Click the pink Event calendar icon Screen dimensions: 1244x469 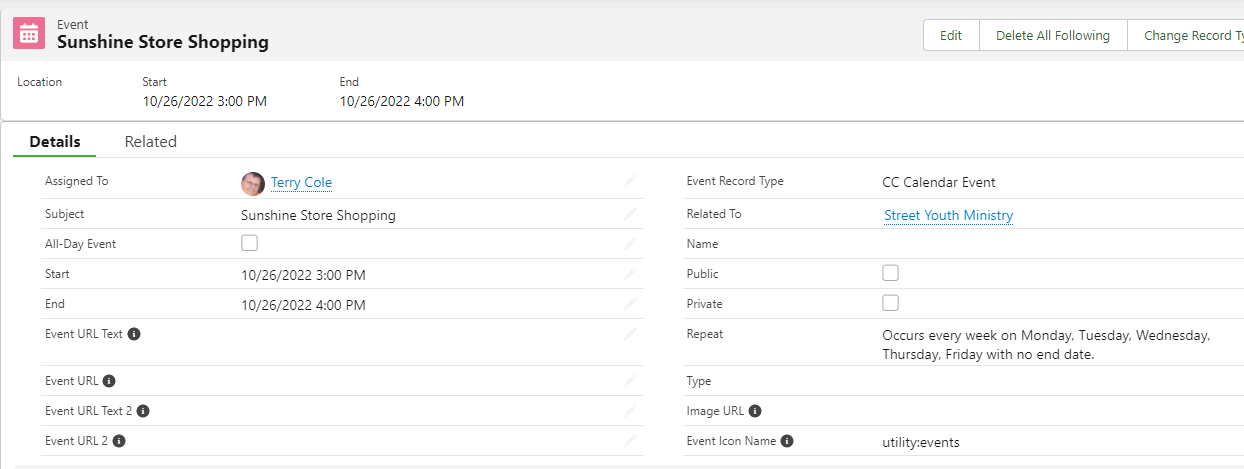click(29, 33)
